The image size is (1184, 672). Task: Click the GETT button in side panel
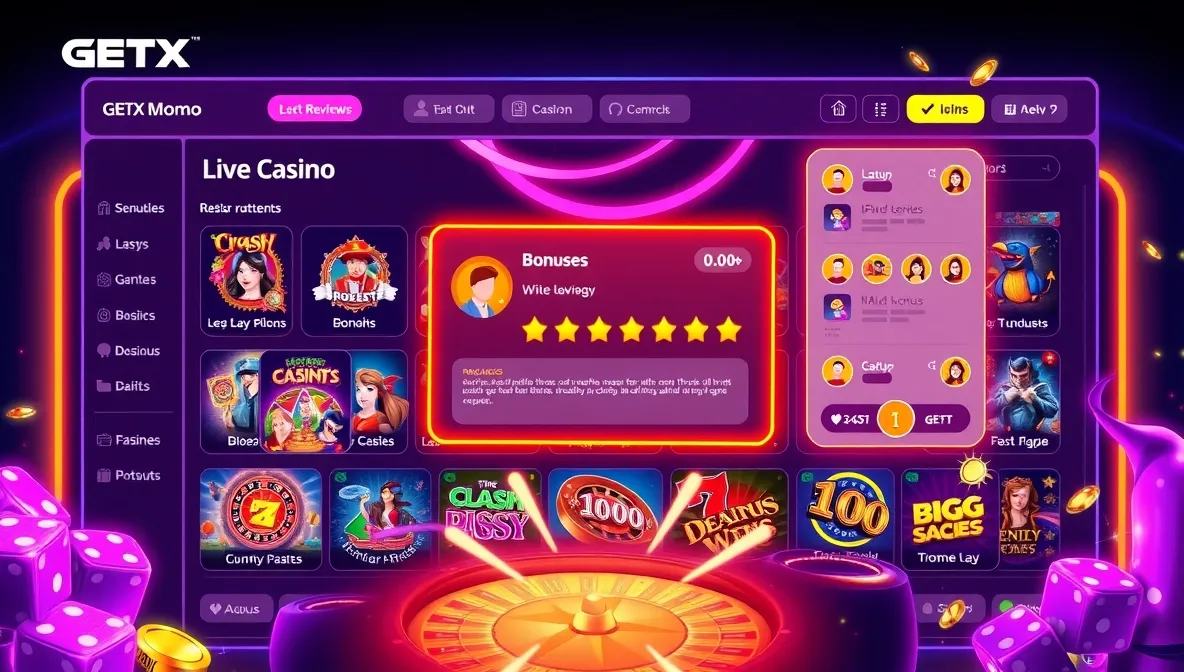940,419
